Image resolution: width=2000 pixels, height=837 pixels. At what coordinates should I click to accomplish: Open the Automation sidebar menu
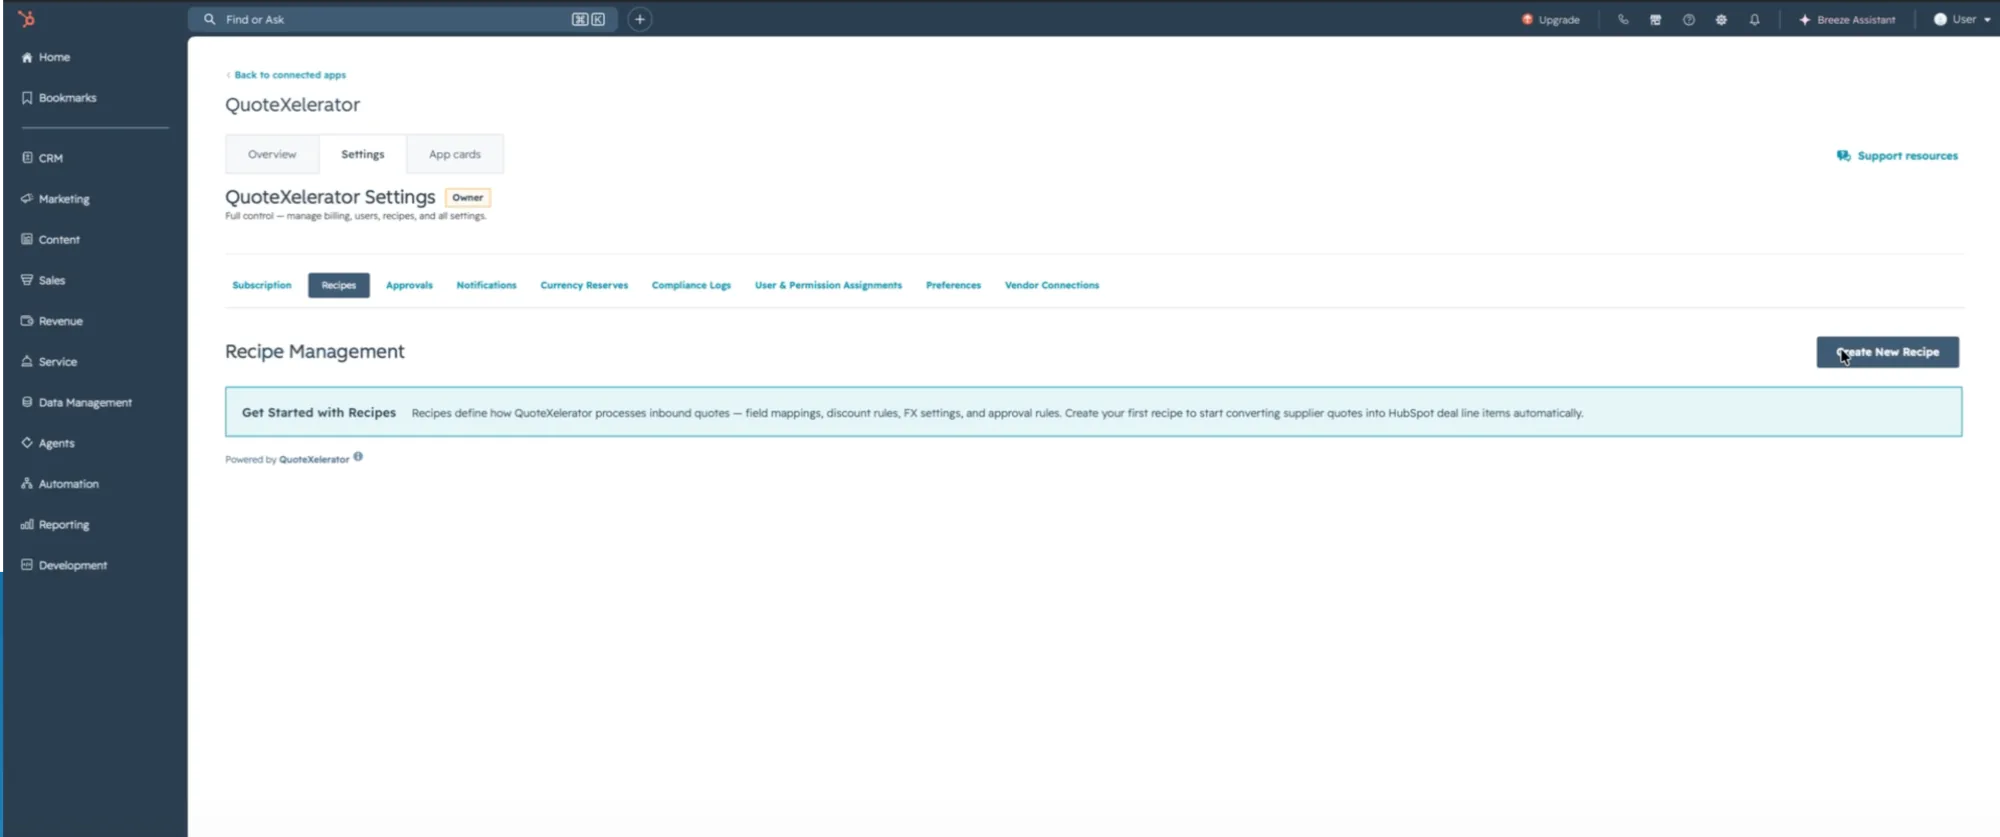pyautogui.click(x=60, y=484)
